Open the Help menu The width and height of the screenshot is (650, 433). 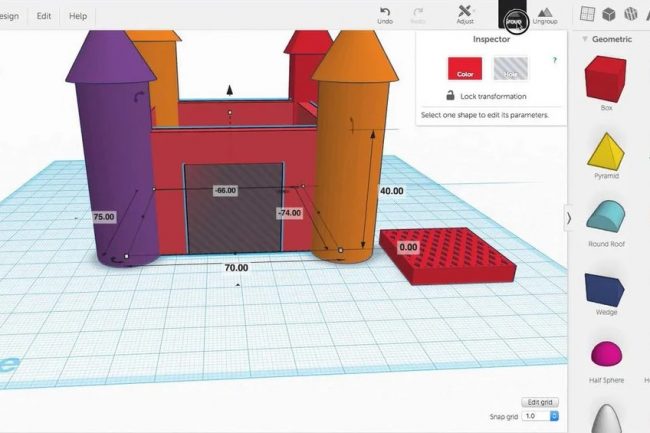(x=78, y=16)
